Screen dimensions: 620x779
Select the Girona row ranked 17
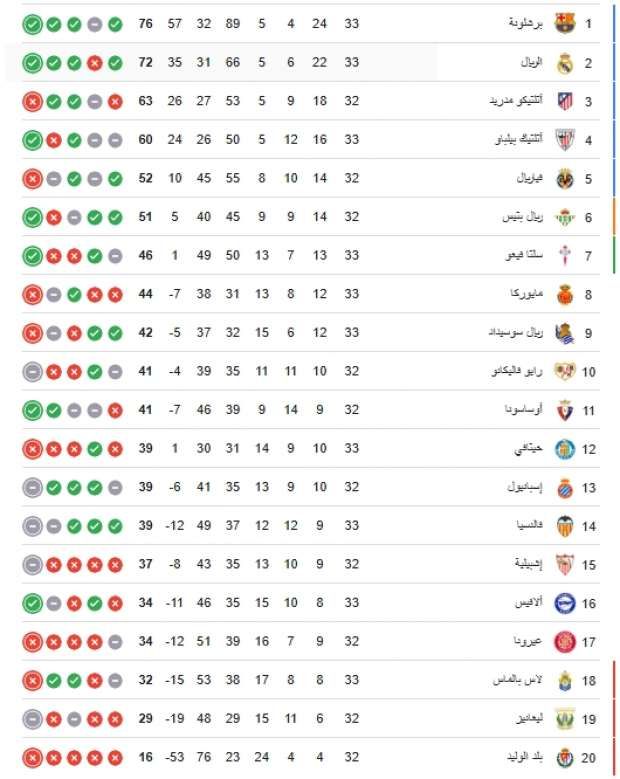tap(310, 641)
